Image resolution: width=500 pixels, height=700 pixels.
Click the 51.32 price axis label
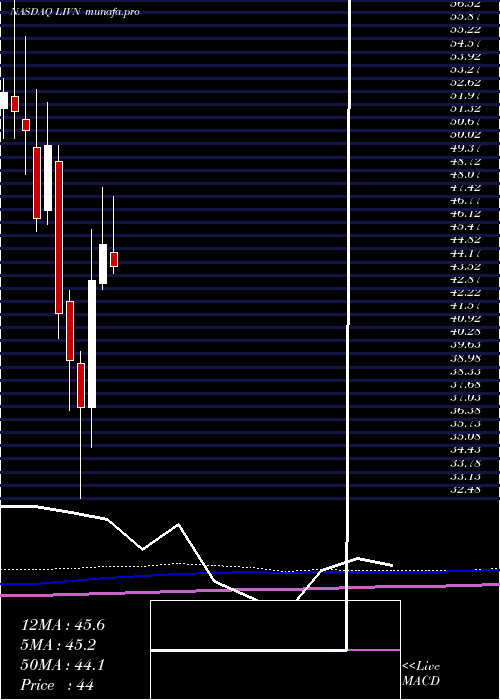click(466, 108)
